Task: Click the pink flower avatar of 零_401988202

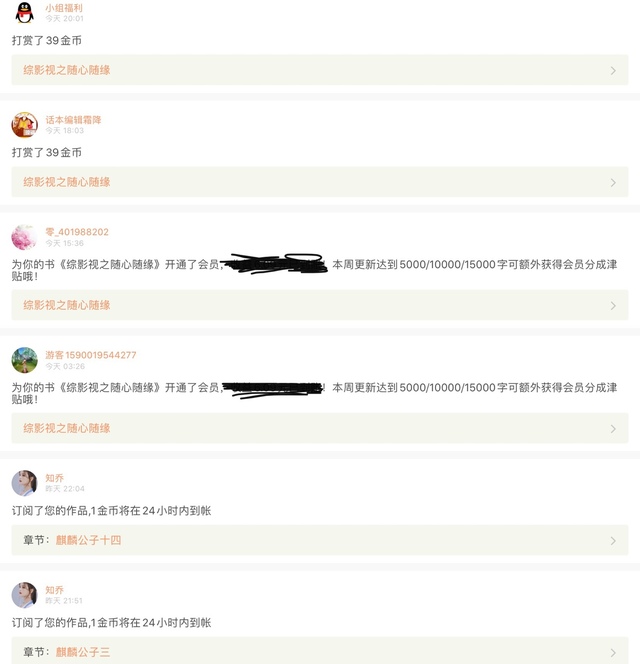Action: pos(24,237)
